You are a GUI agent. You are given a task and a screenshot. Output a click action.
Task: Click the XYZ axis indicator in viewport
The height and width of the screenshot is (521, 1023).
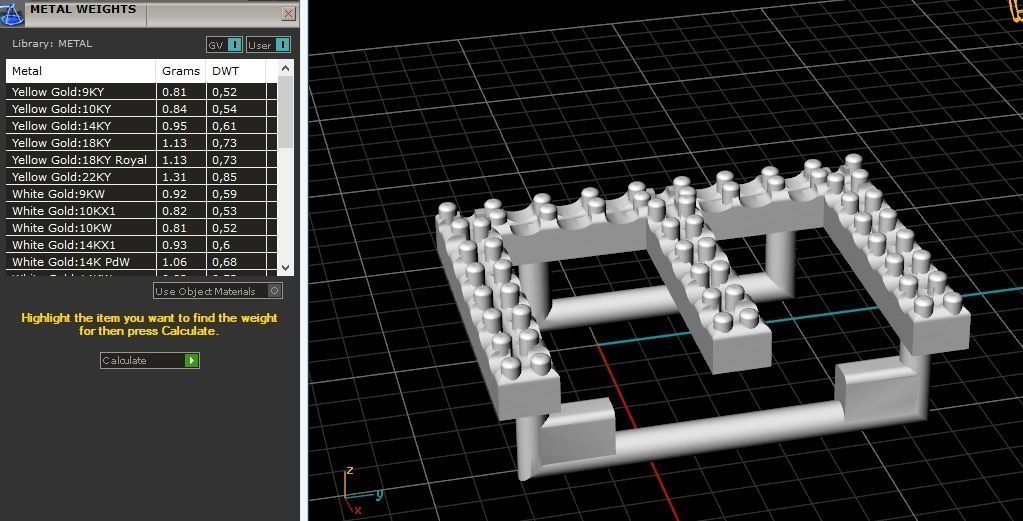coord(364,492)
